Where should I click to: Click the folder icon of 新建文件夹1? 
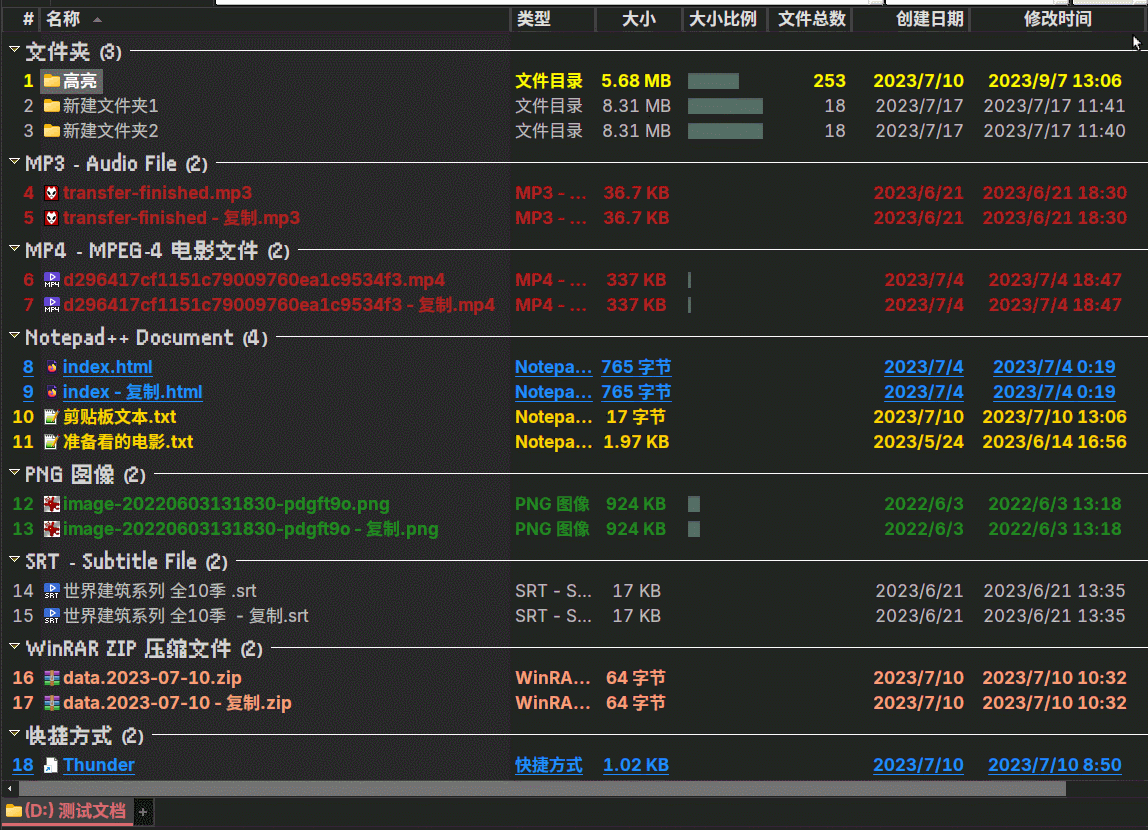(51, 105)
